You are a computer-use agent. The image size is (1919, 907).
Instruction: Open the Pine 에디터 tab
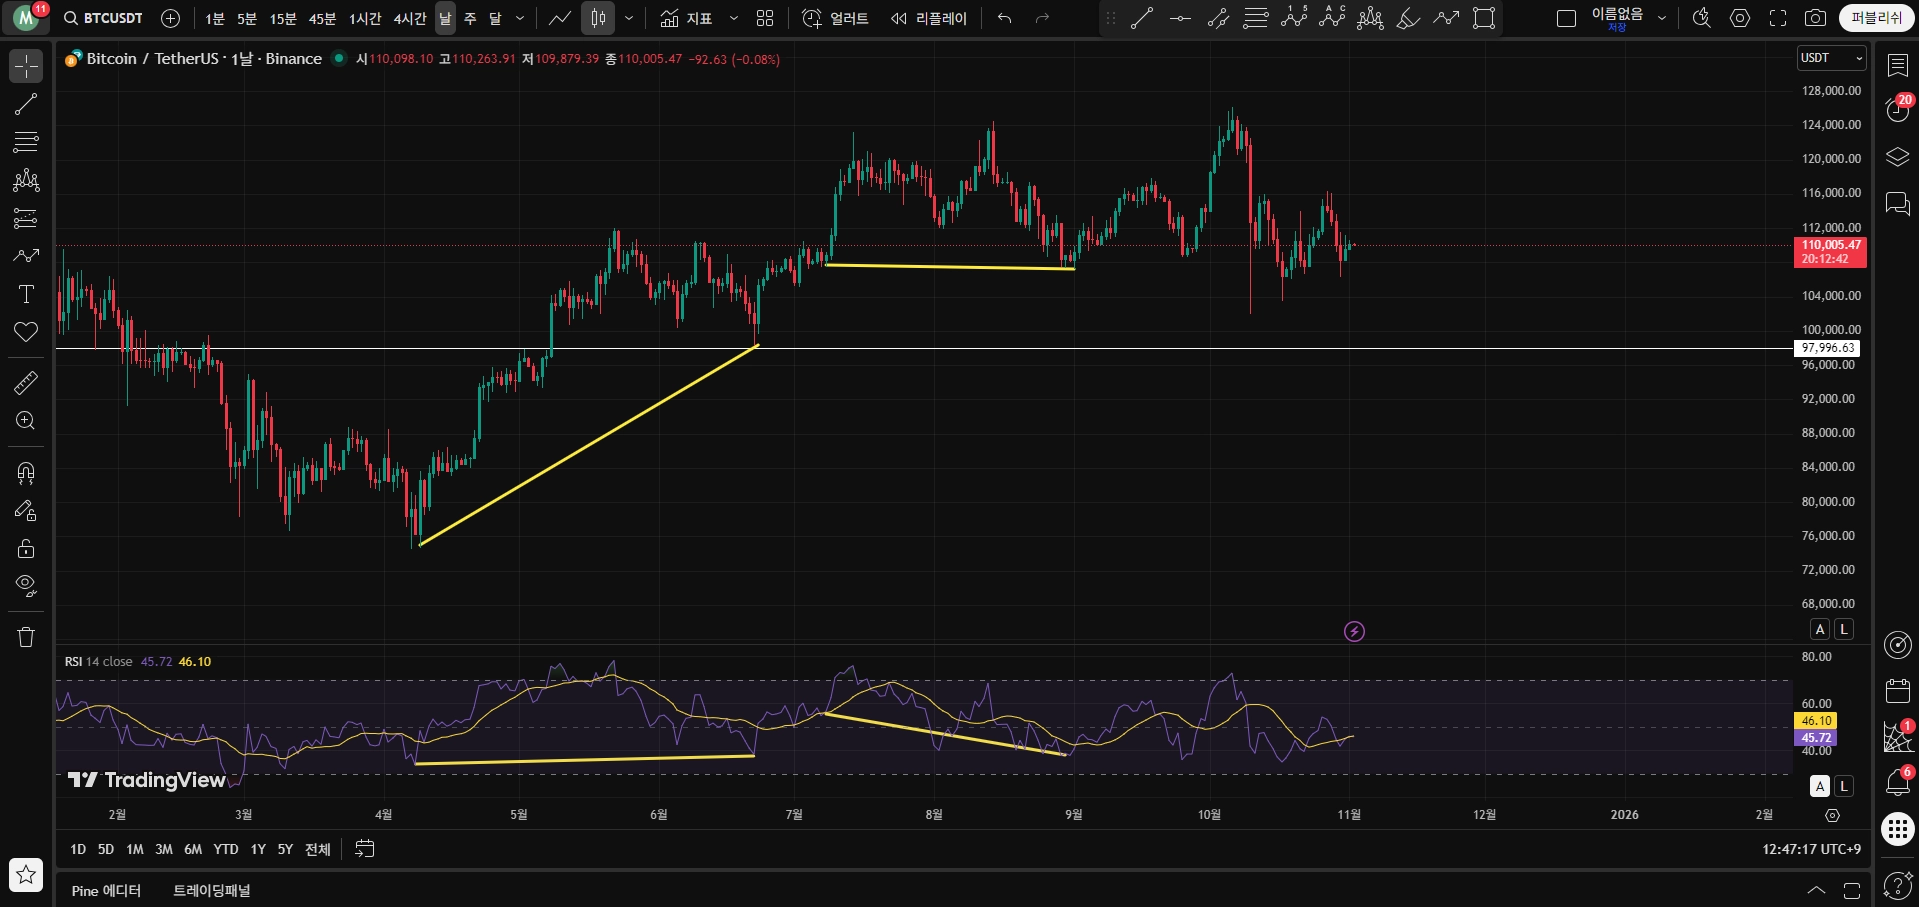pos(106,890)
